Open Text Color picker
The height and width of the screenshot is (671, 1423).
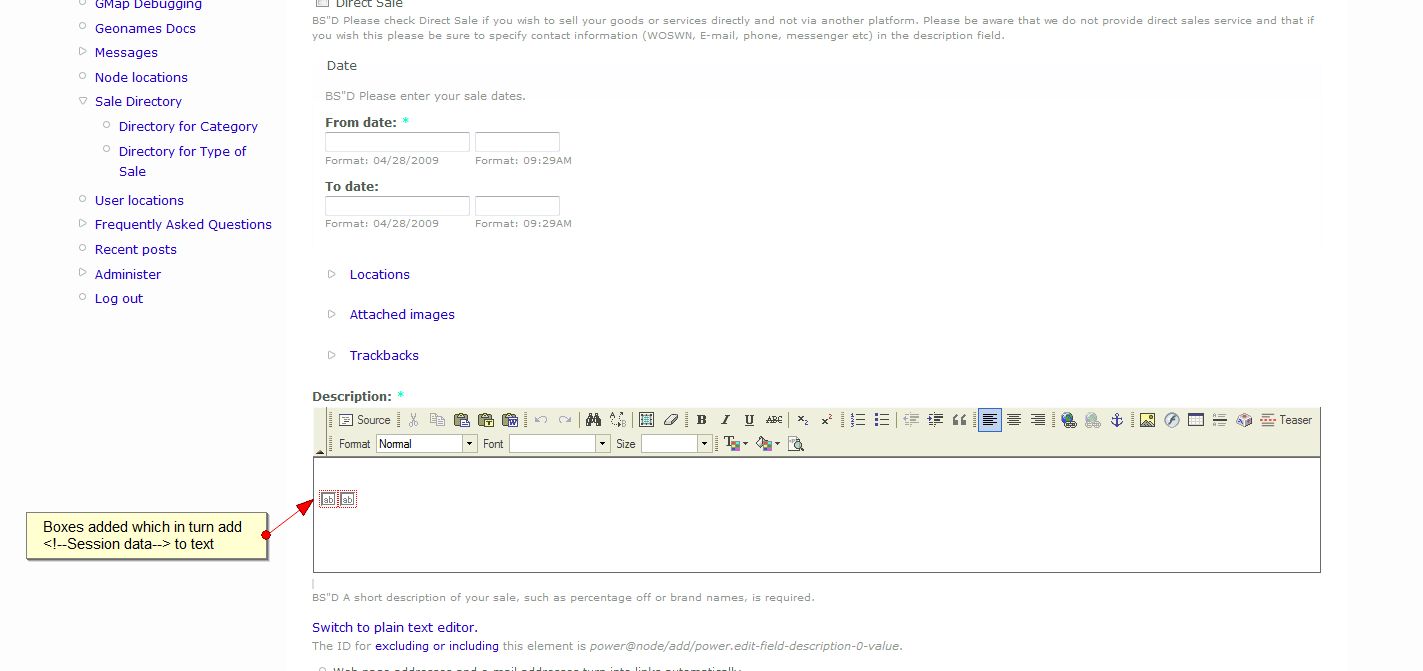[x=735, y=444]
